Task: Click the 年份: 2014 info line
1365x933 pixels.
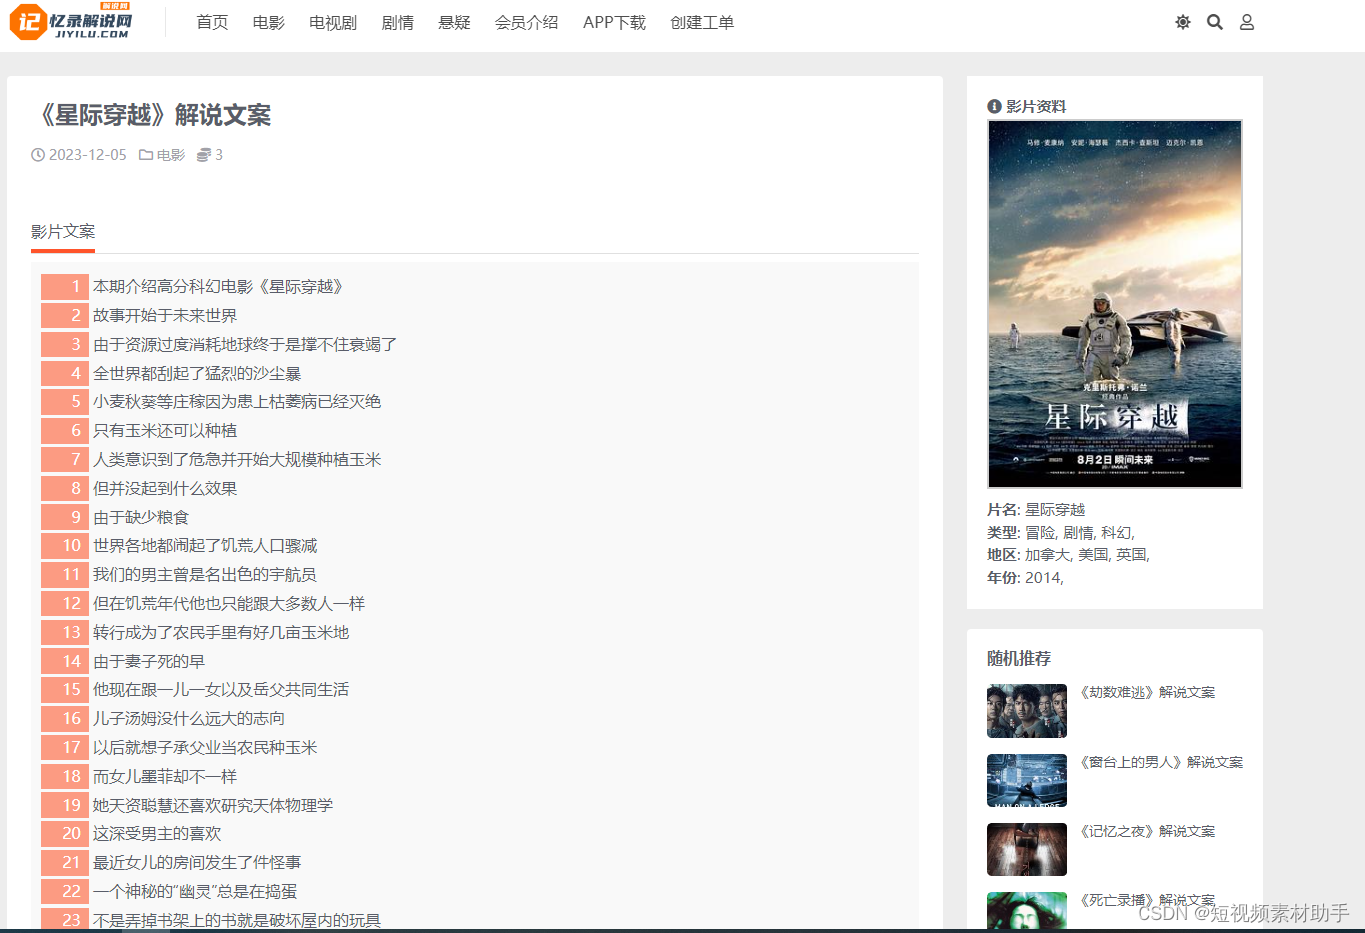Action: 1025,578
